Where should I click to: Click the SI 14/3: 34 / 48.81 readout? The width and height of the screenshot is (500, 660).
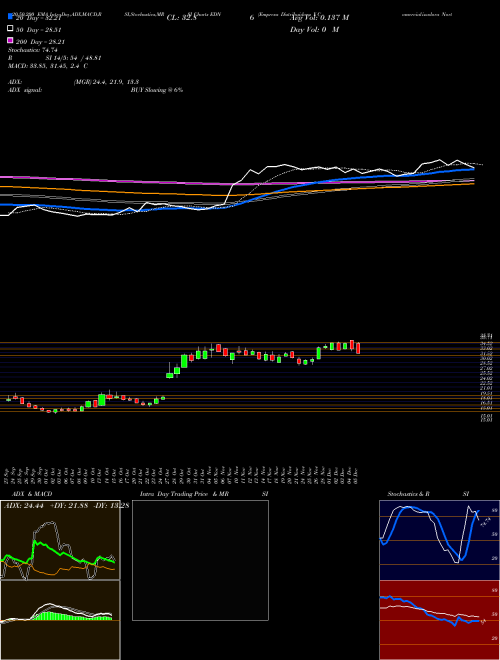click(x=74, y=58)
